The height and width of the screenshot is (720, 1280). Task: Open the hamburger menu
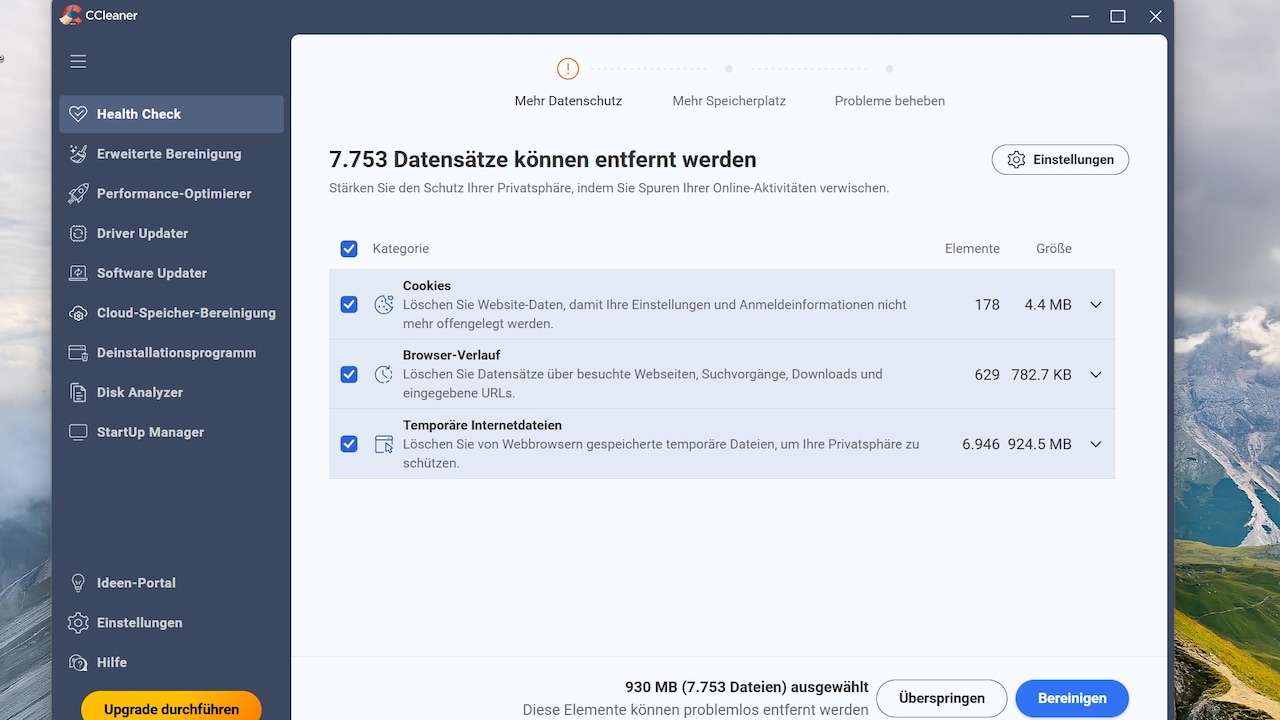click(78, 61)
